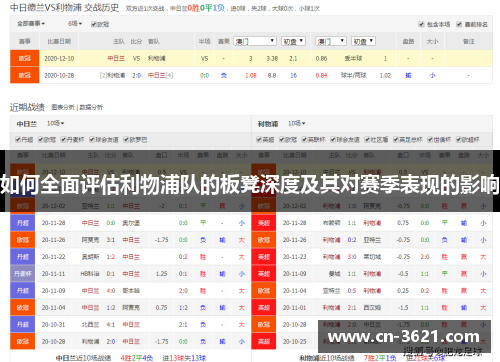Click 中日兰 0:0 score on 20-11-28
The width and height of the screenshot is (500, 362).
click(111, 223)
